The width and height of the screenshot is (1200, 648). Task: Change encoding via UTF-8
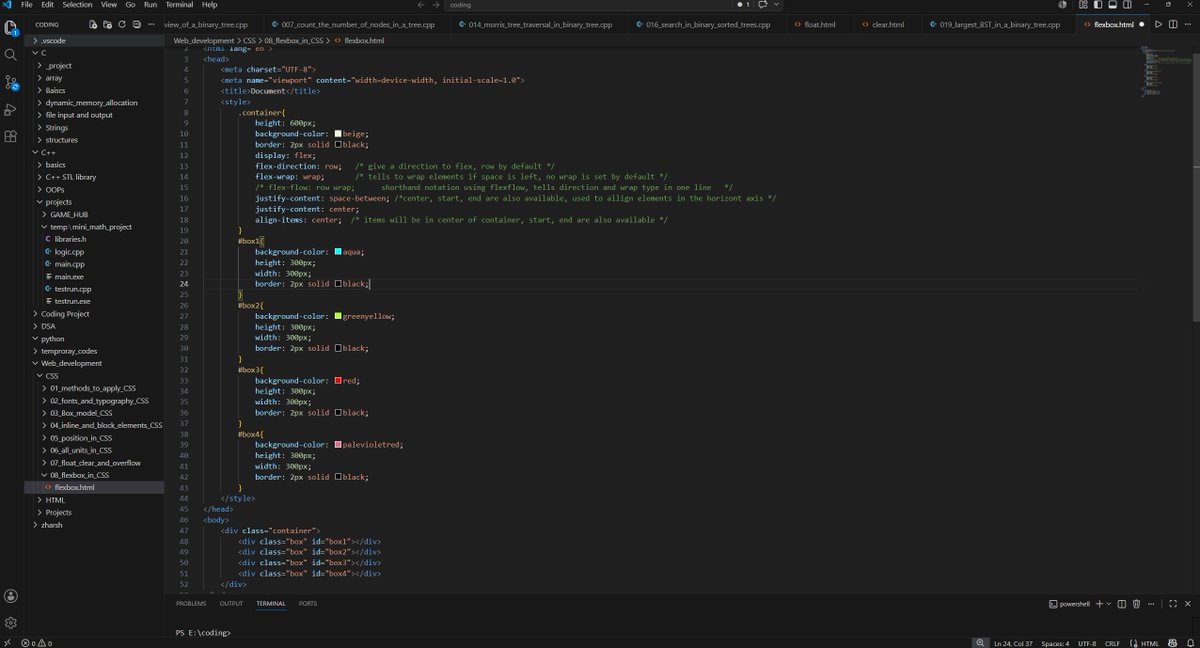(1087, 643)
